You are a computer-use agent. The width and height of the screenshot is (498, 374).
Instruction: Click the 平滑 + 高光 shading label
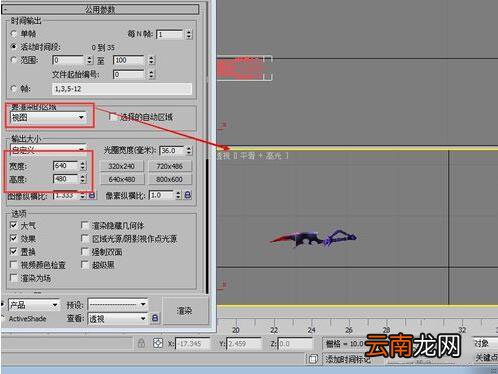pyautogui.click(x=261, y=156)
